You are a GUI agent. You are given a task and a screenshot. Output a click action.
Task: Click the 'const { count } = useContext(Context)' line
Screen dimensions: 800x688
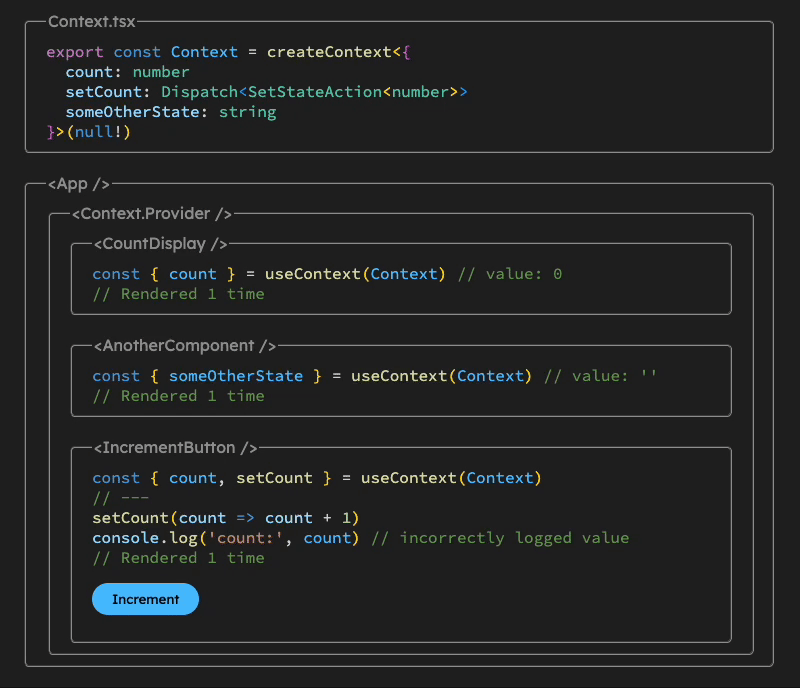coord(269,274)
